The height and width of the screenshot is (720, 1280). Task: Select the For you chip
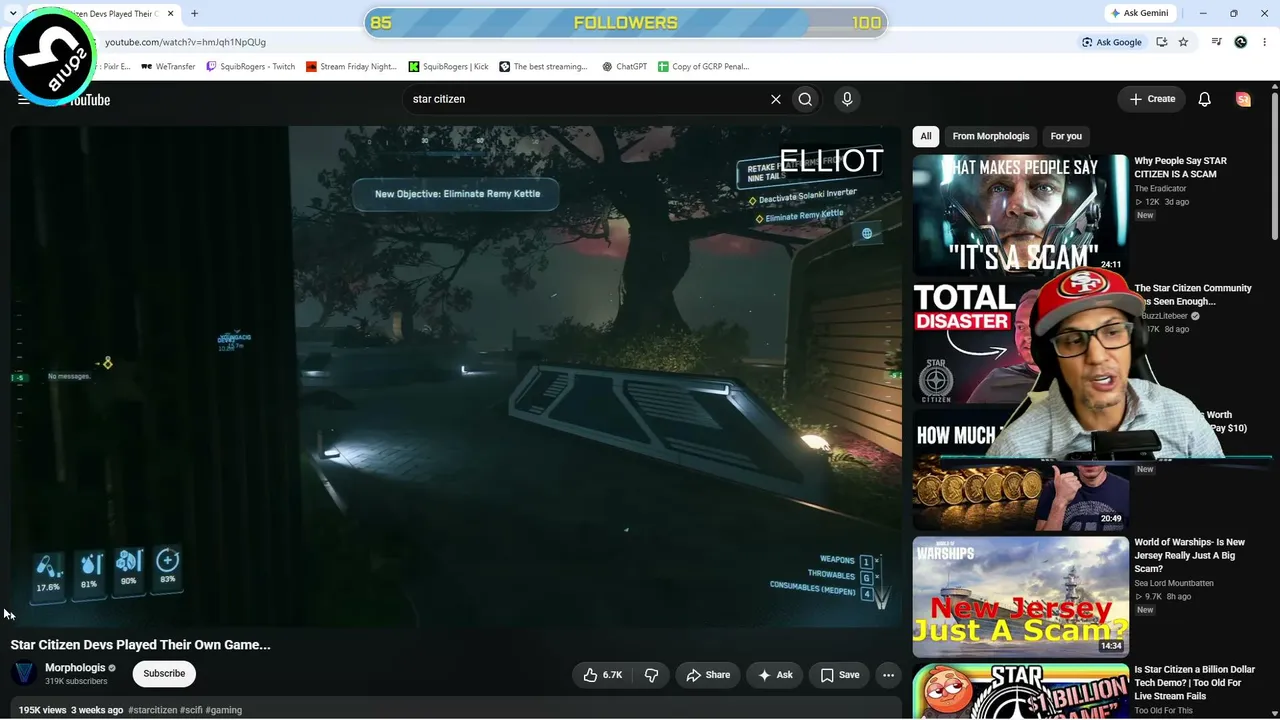click(1066, 136)
